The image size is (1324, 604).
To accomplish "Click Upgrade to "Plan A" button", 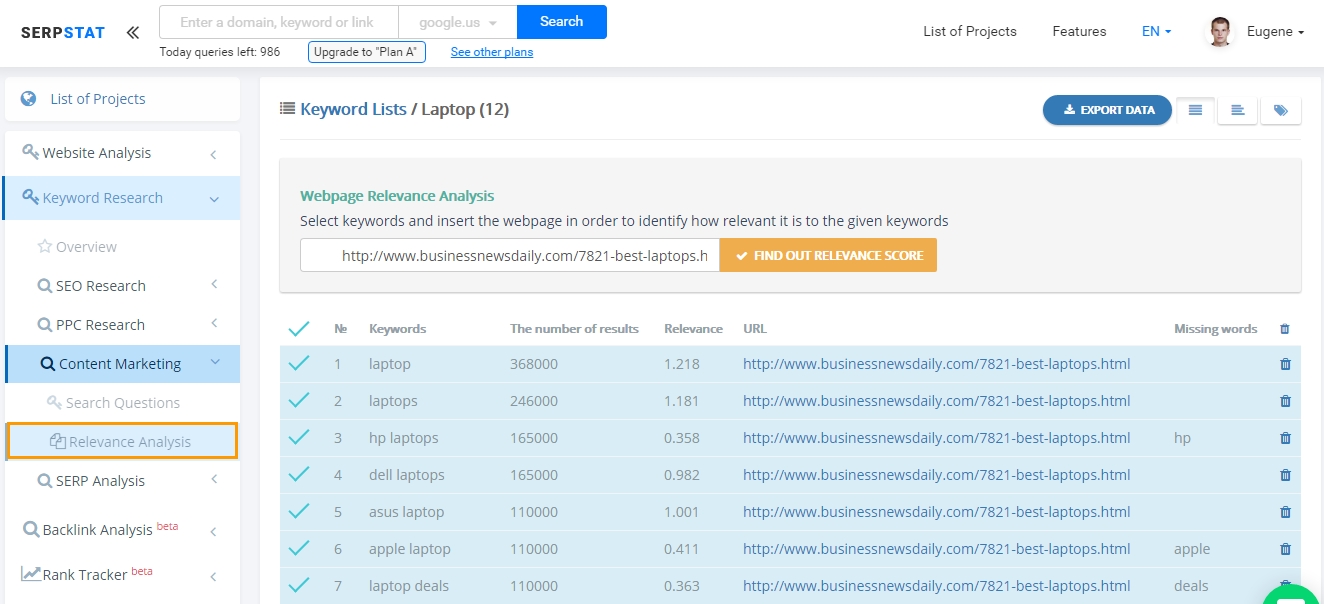I will point(367,52).
